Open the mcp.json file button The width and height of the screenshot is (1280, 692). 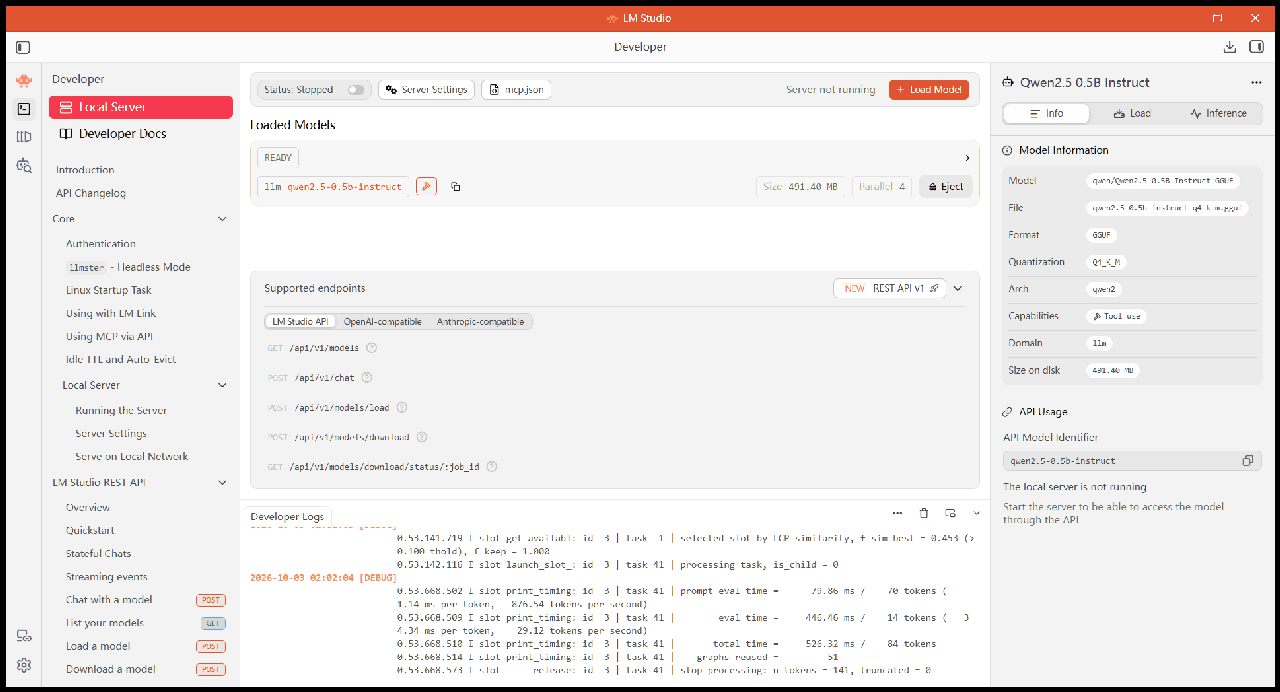[516, 90]
